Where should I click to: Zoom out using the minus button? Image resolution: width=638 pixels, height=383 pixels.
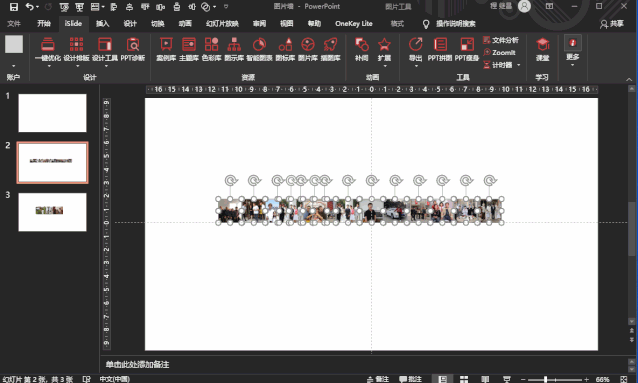point(523,379)
